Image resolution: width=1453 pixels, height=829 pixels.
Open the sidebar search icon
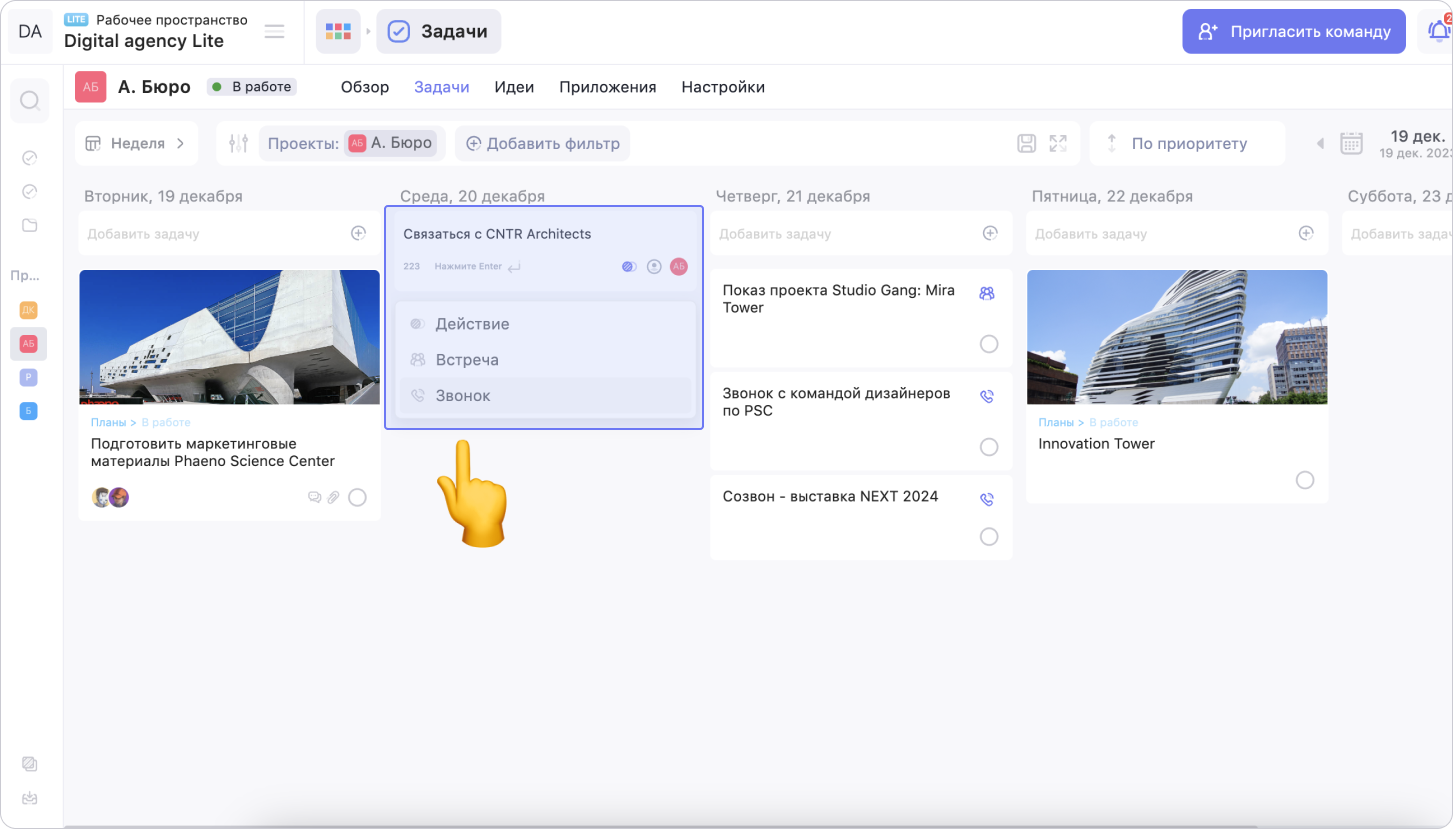[x=30, y=101]
